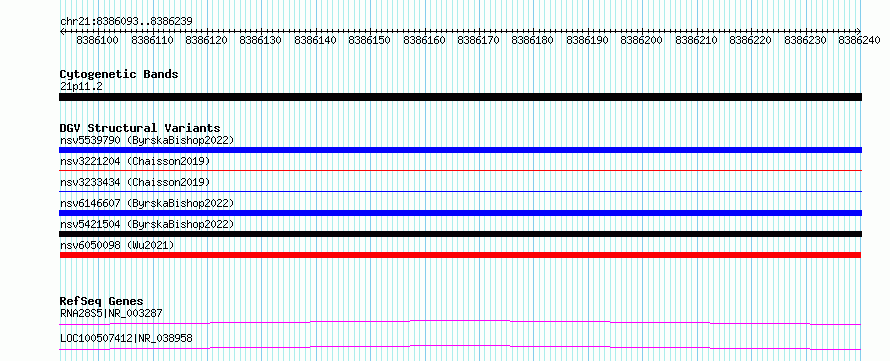The width and height of the screenshot is (890, 361).
Task: Click the RNA28S5|NR_003287 gene label
Action: [111, 313]
